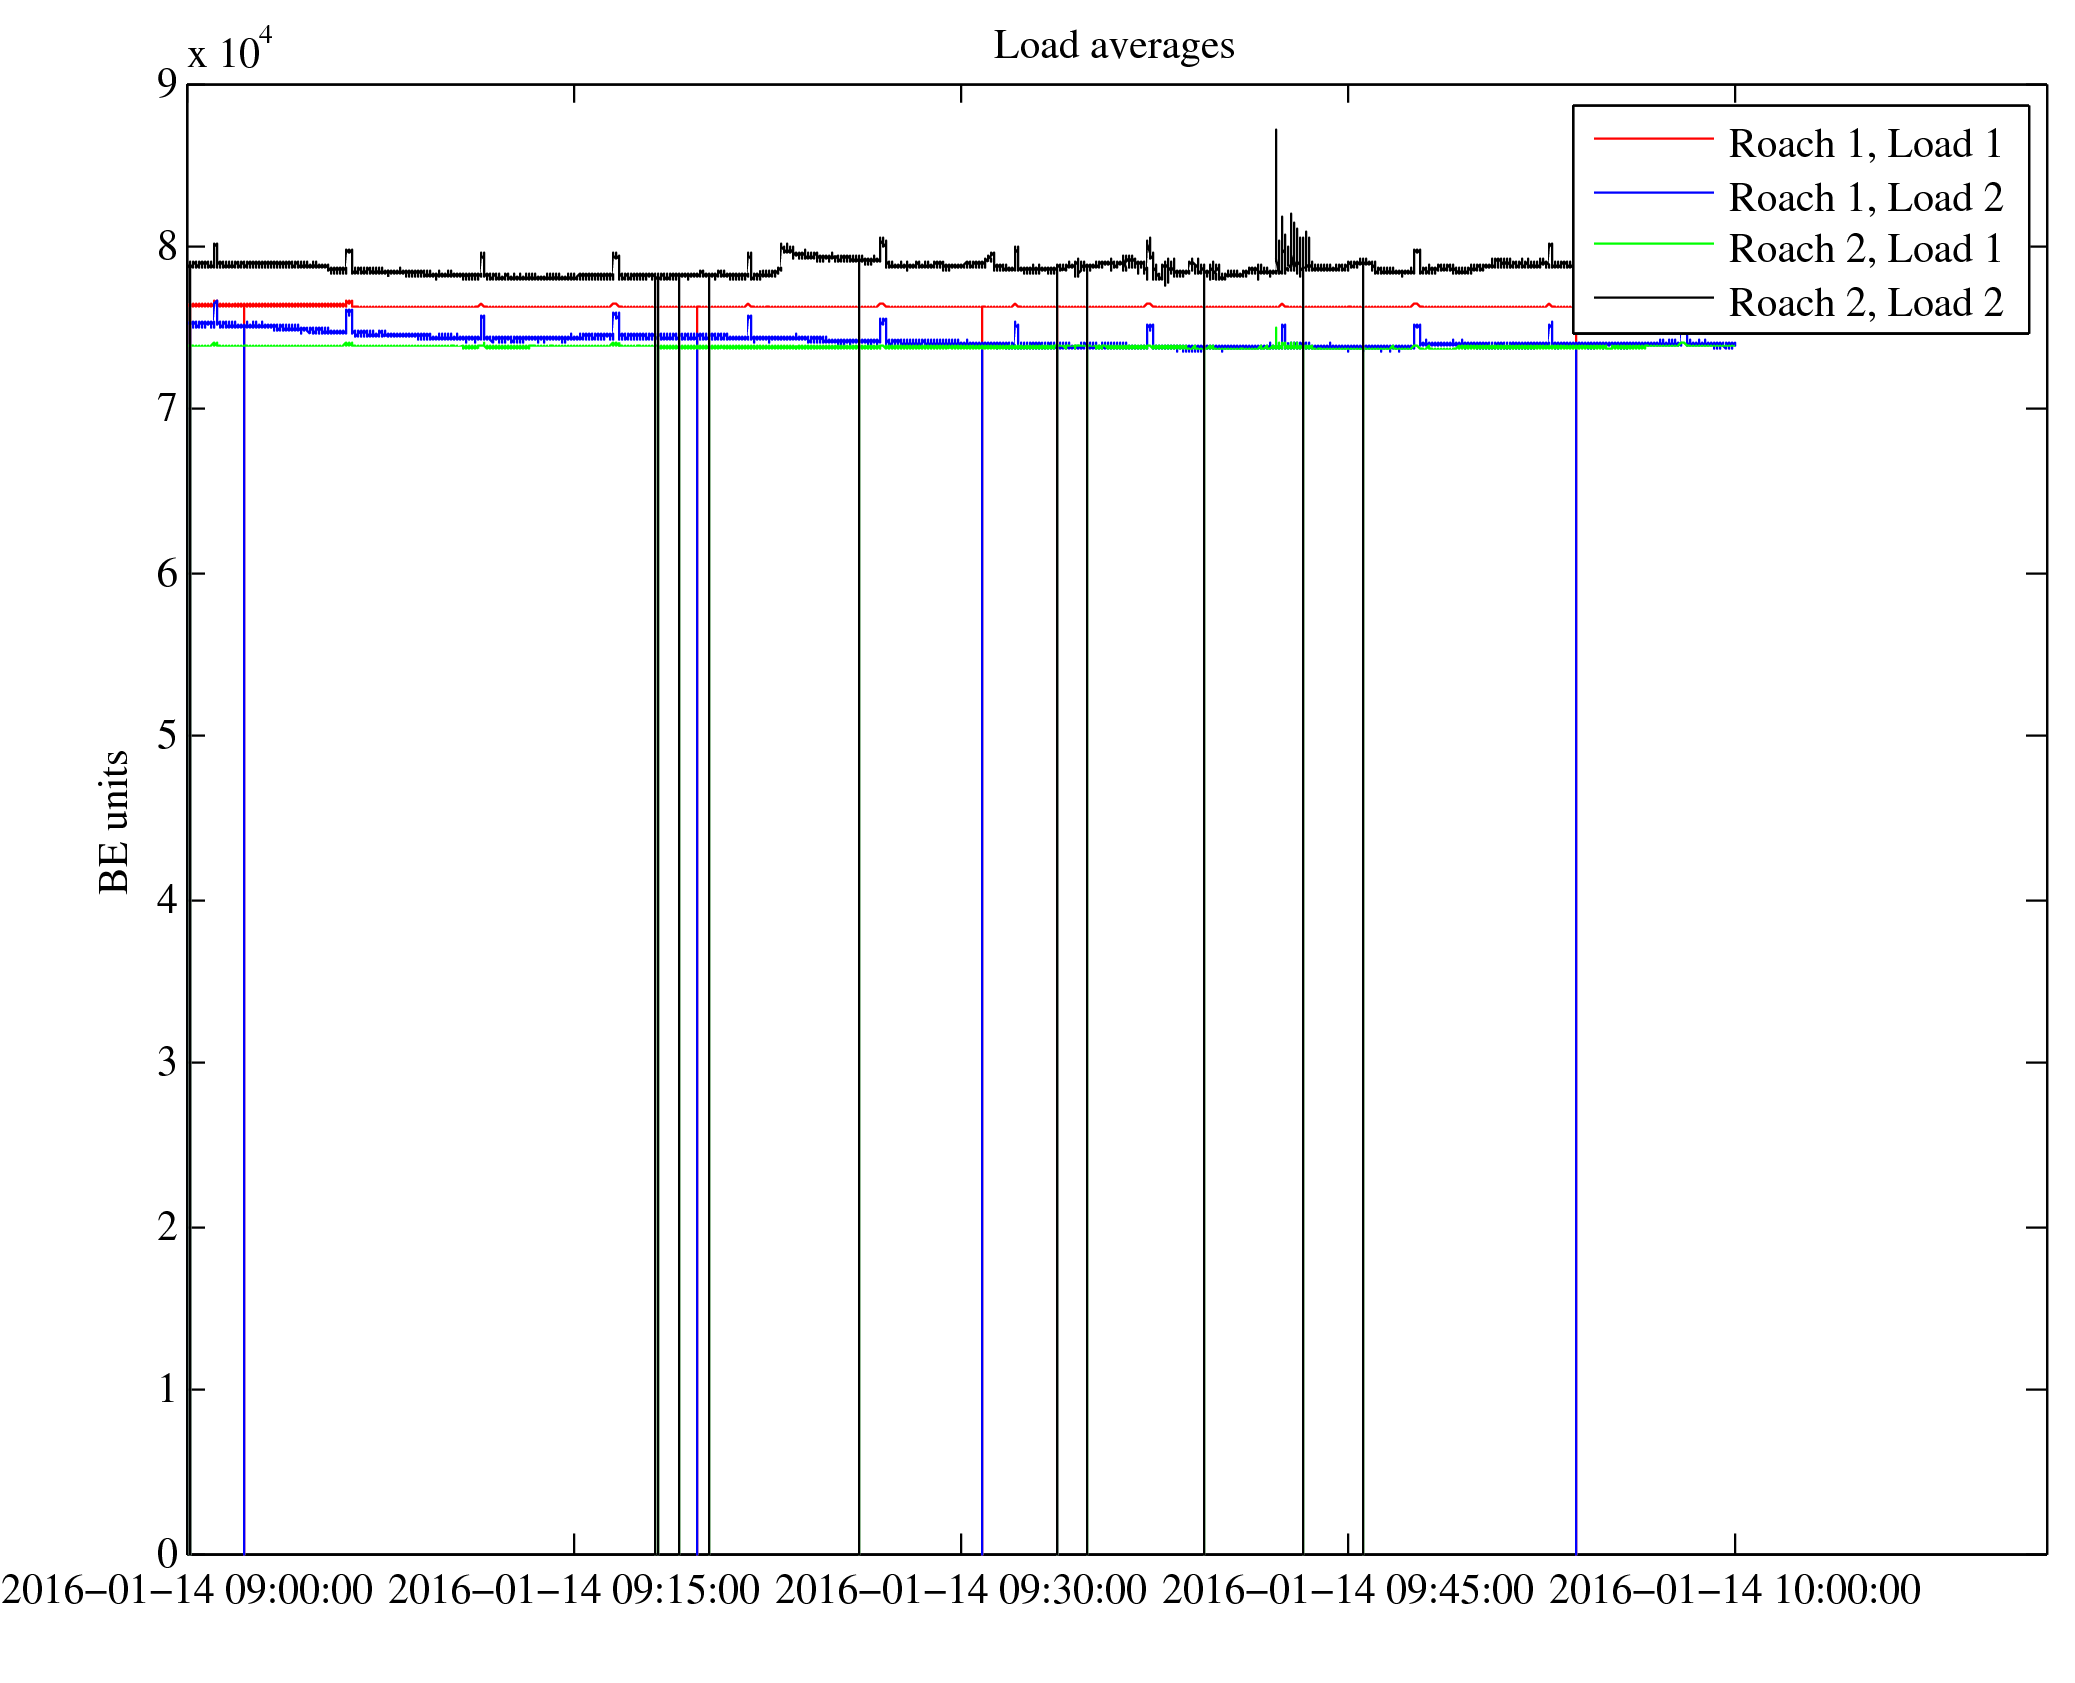This screenshot has width=2075, height=1683.
Task: Click the tallest black spike peak in the plot
Action: [1275, 131]
